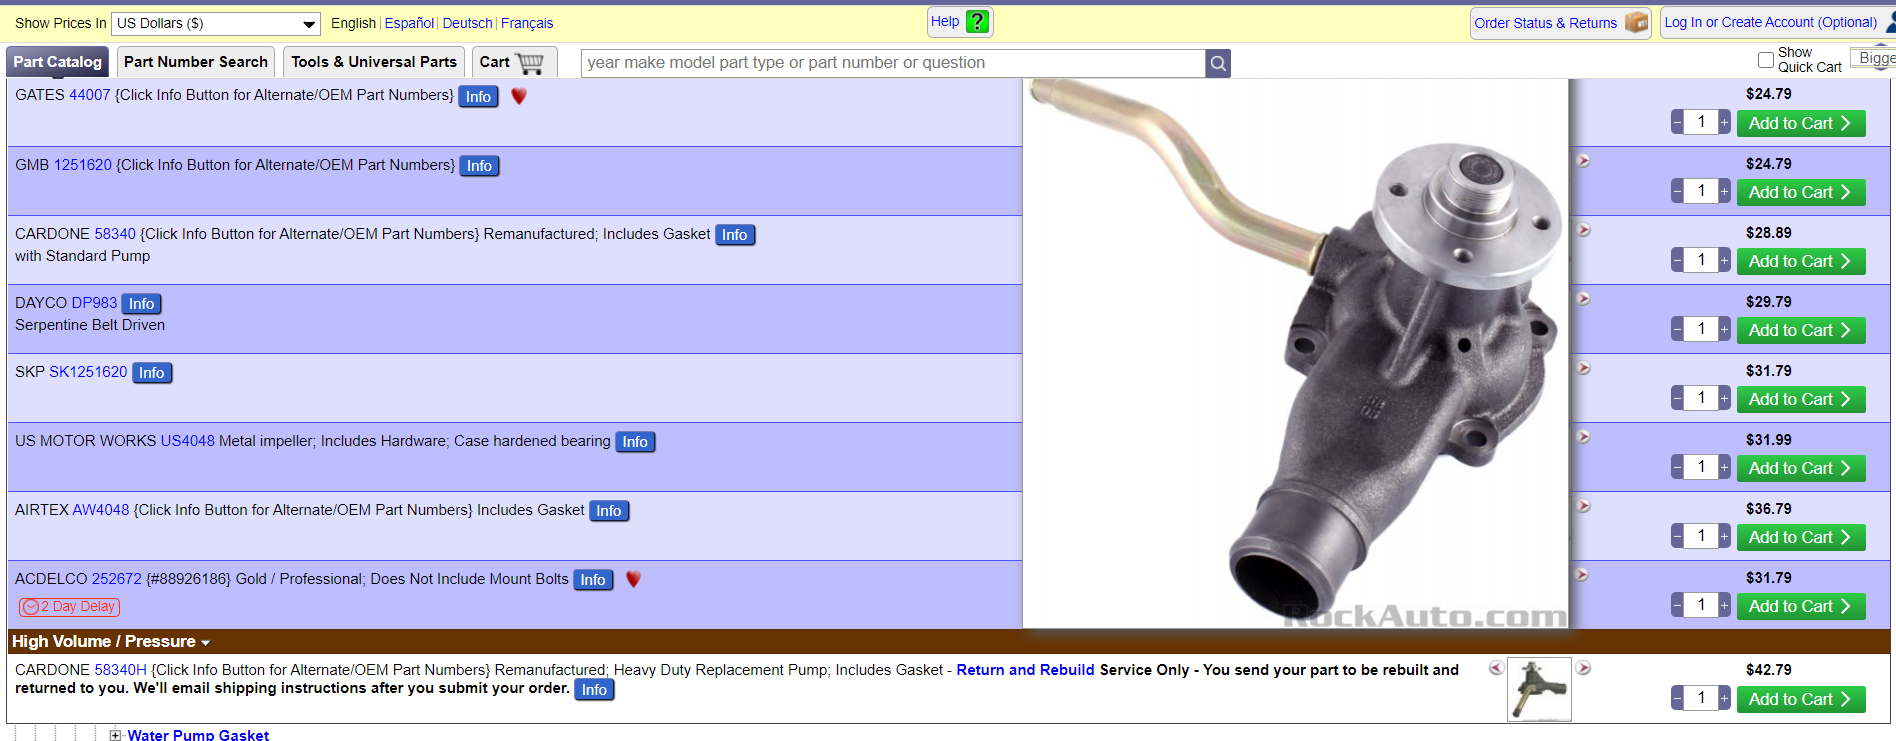Click next-image arrow in GMB 1251620 row

pos(1584,161)
